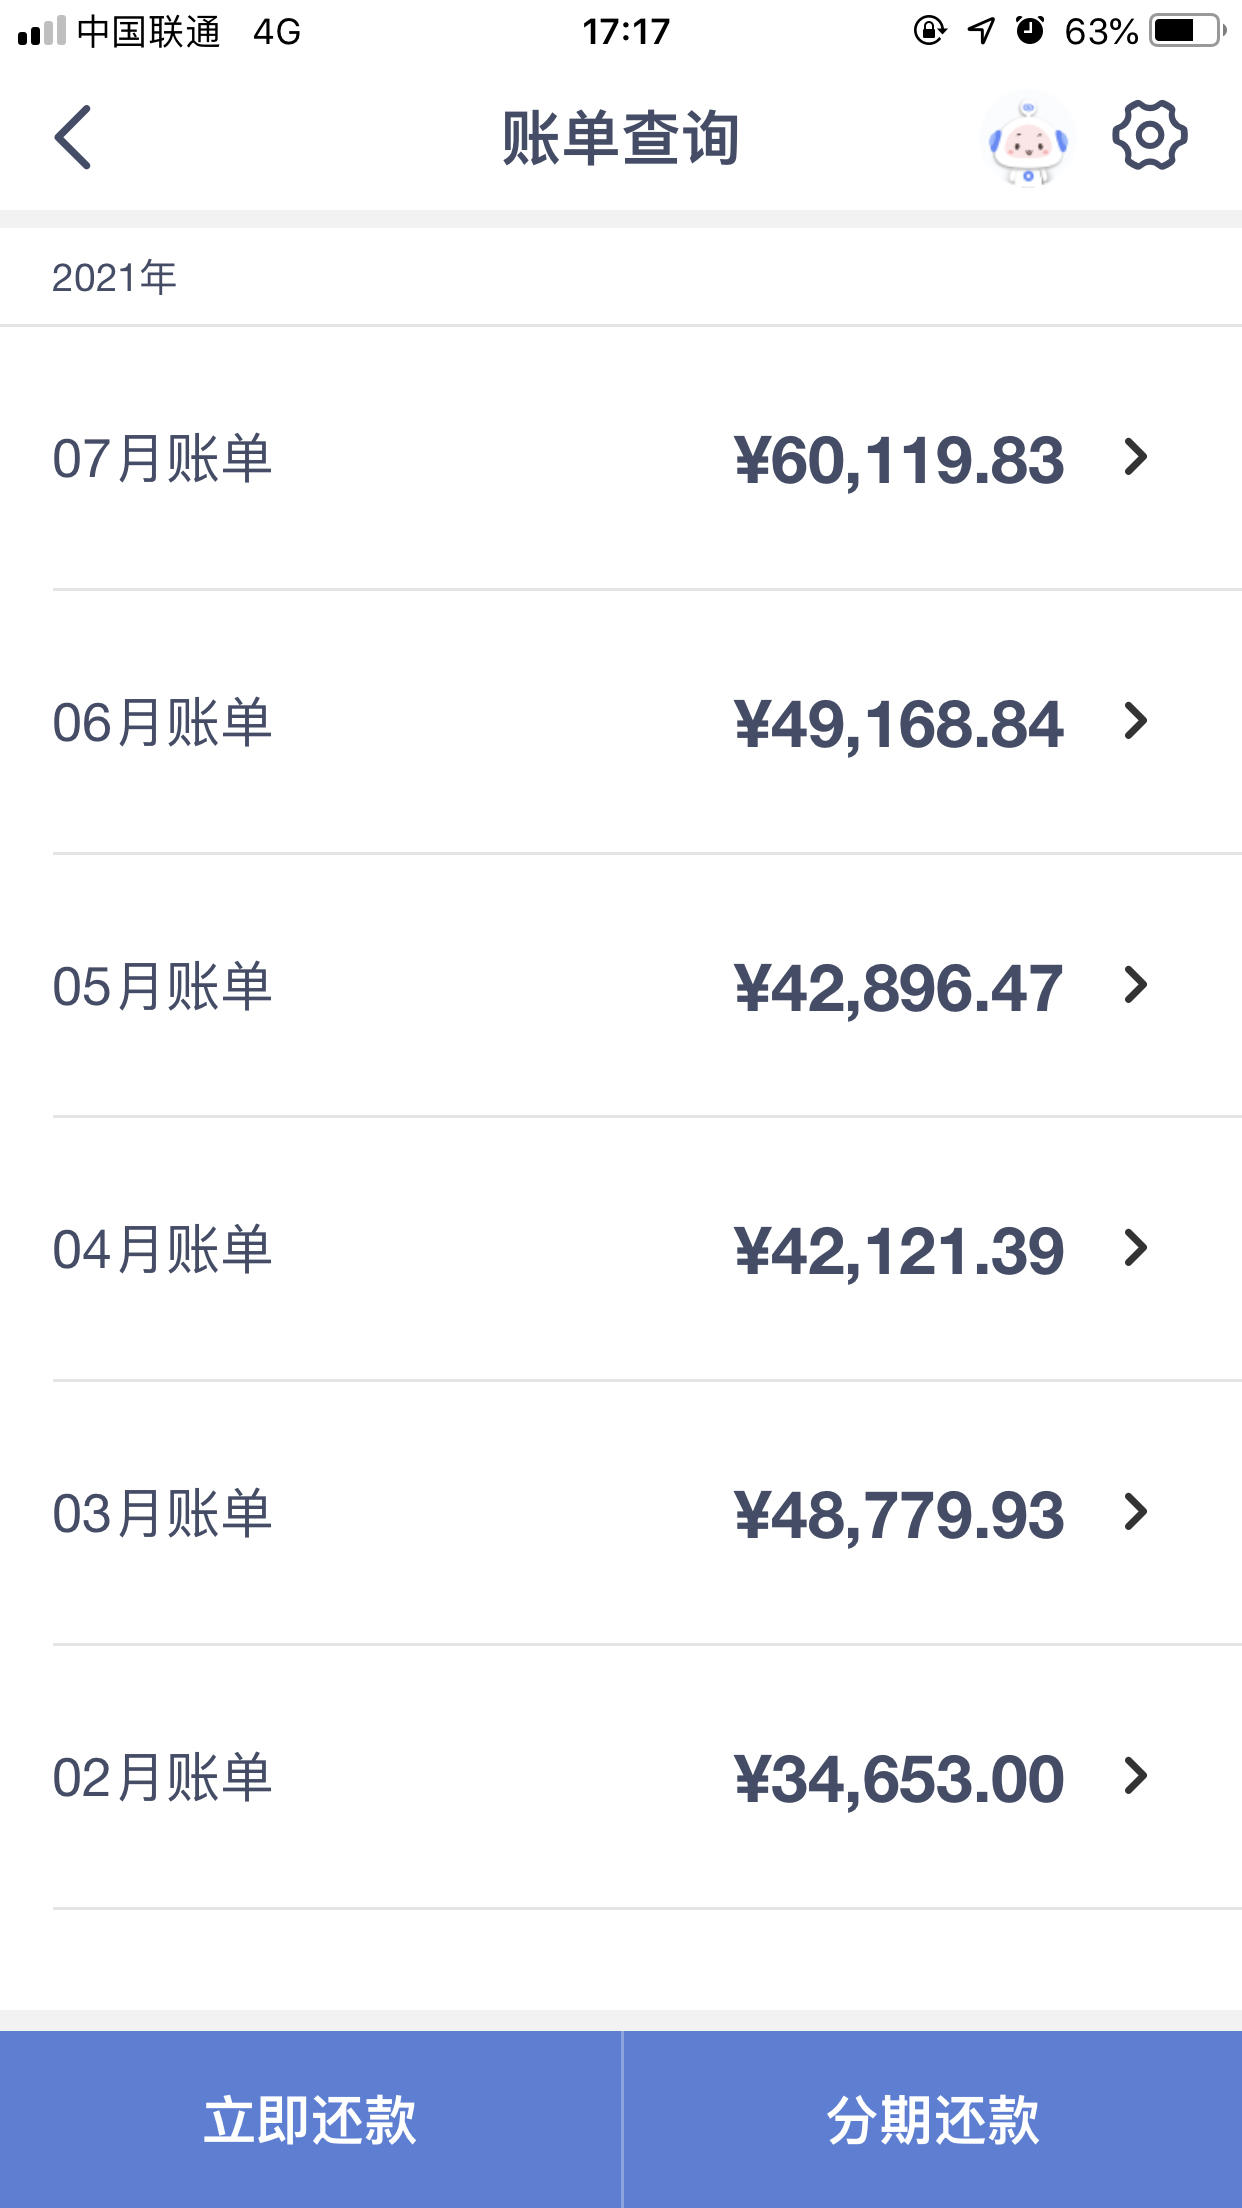Select the ¥60,119.83 amount
The height and width of the screenshot is (2208, 1242).
click(899, 461)
